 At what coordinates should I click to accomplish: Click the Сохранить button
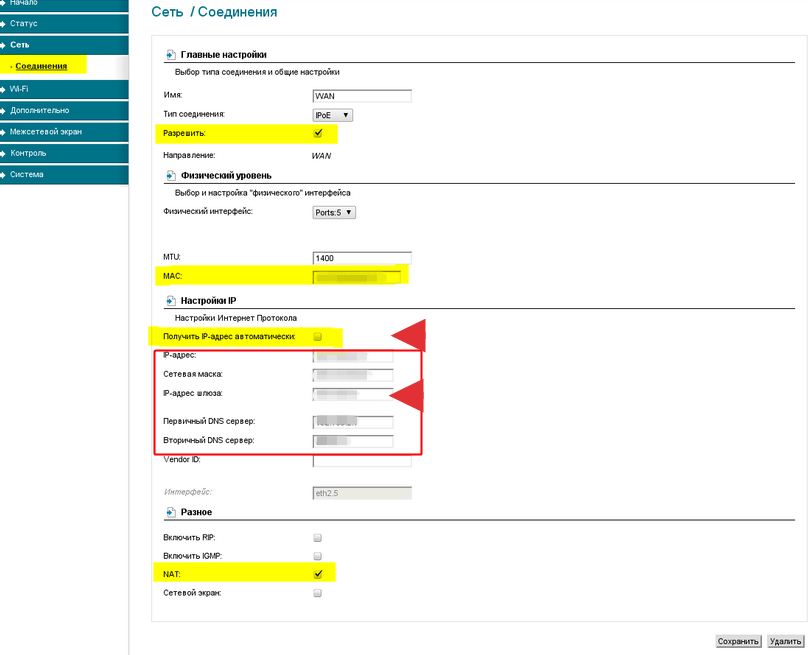point(738,641)
